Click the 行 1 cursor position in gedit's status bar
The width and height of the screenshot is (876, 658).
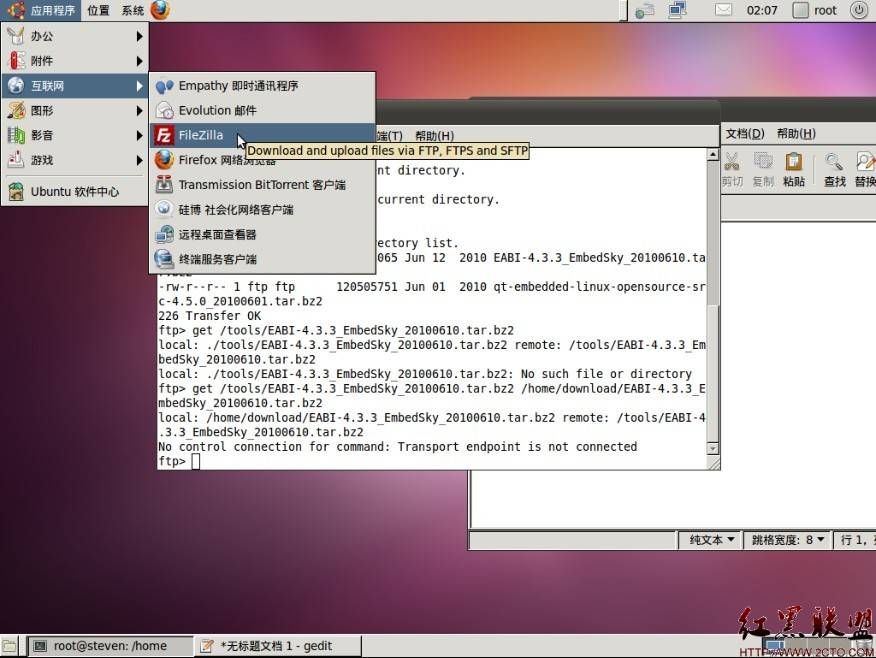855,540
